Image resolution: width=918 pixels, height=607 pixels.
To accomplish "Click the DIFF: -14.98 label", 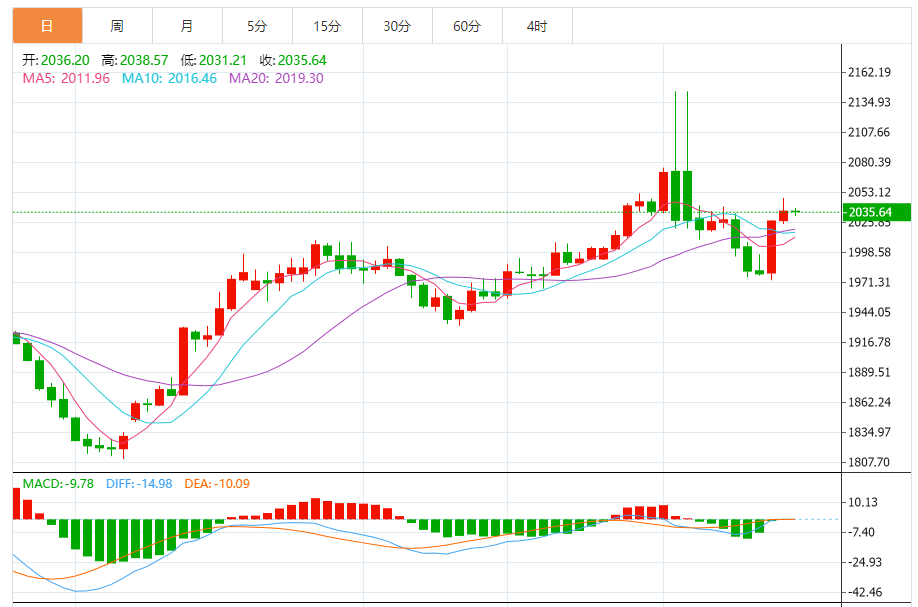I will coord(139,484).
